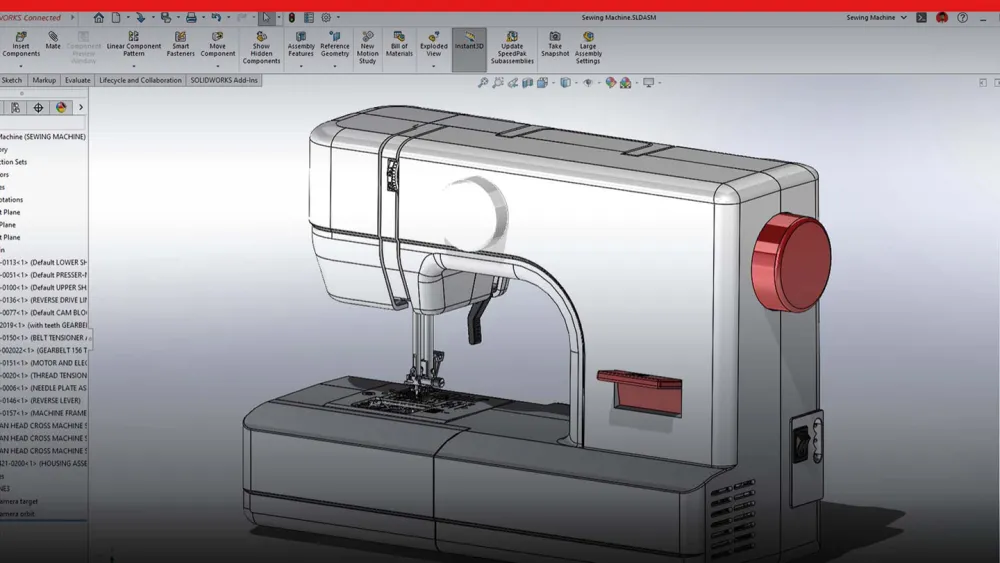Expand the Linear Component Pattern dropdown arrow

click(x=133, y=66)
